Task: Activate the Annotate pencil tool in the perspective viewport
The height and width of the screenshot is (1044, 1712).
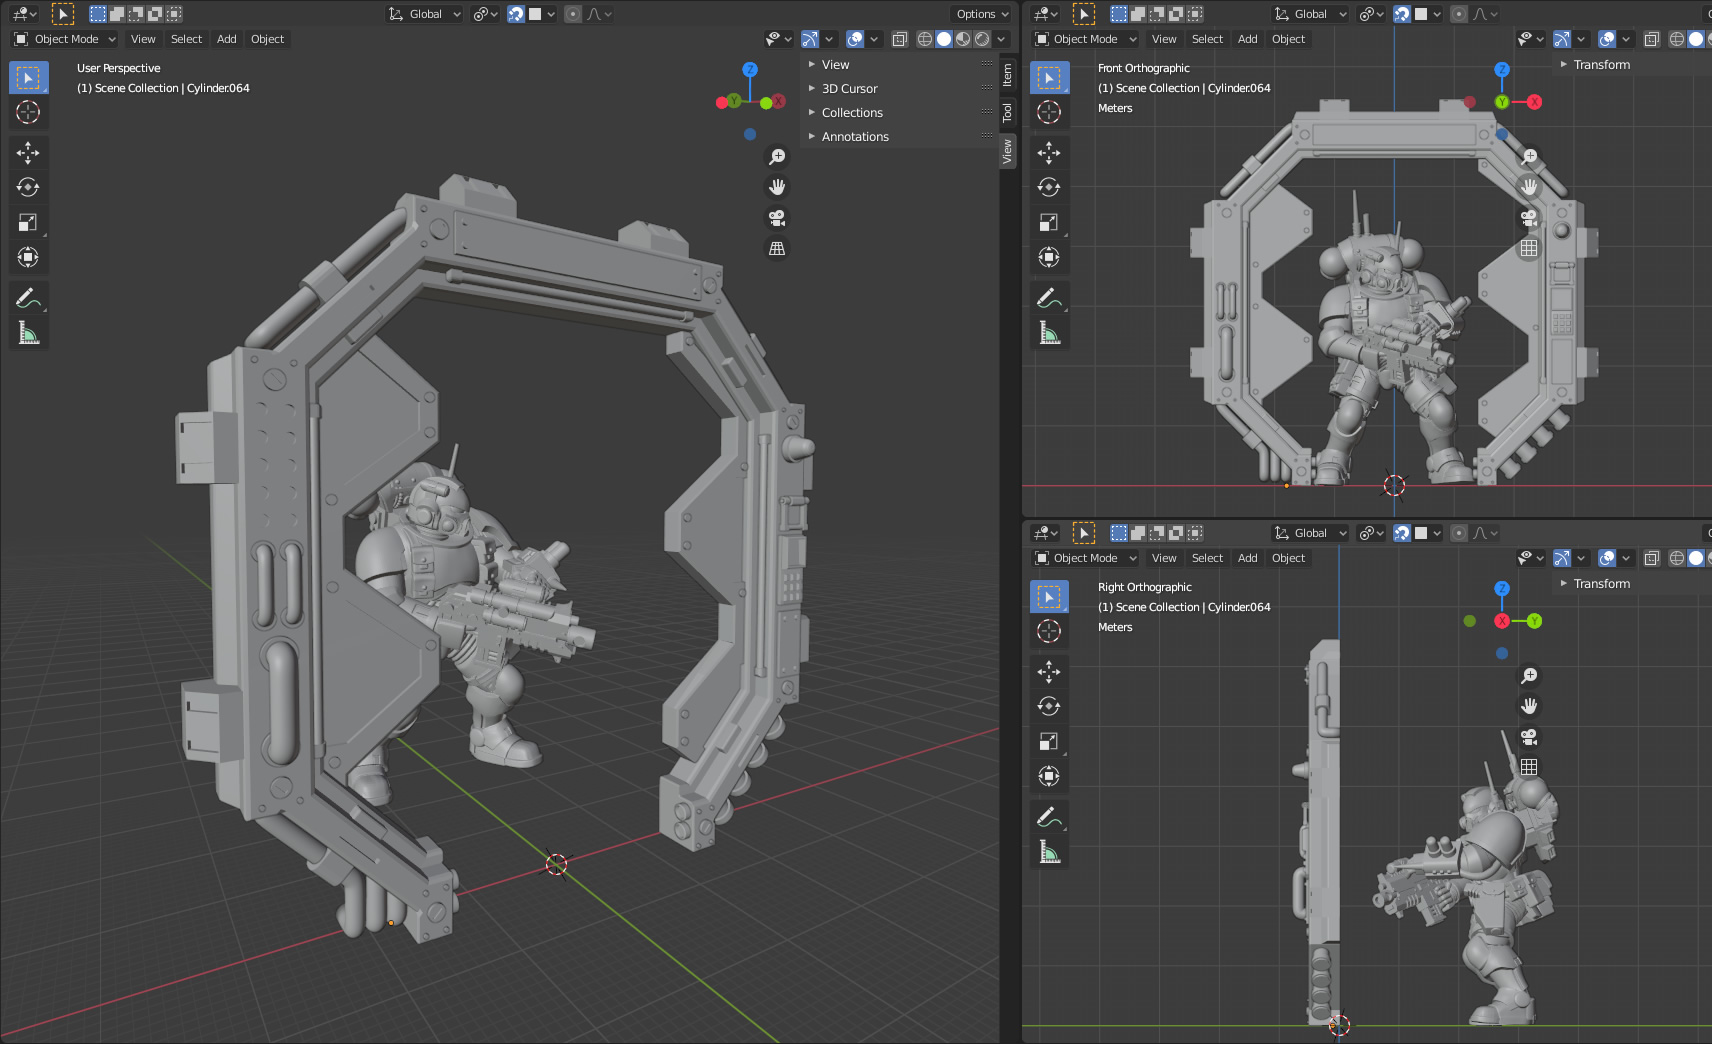Action: coord(28,298)
